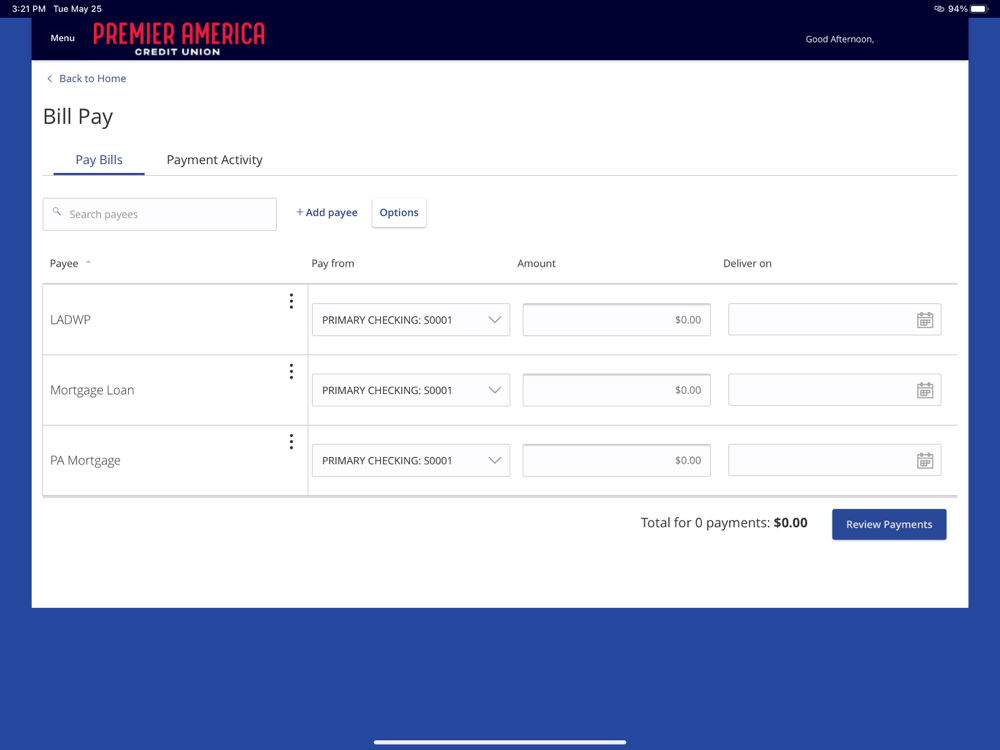Click the Amount column header
Screen dimensions: 1000x750
(536, 263)
